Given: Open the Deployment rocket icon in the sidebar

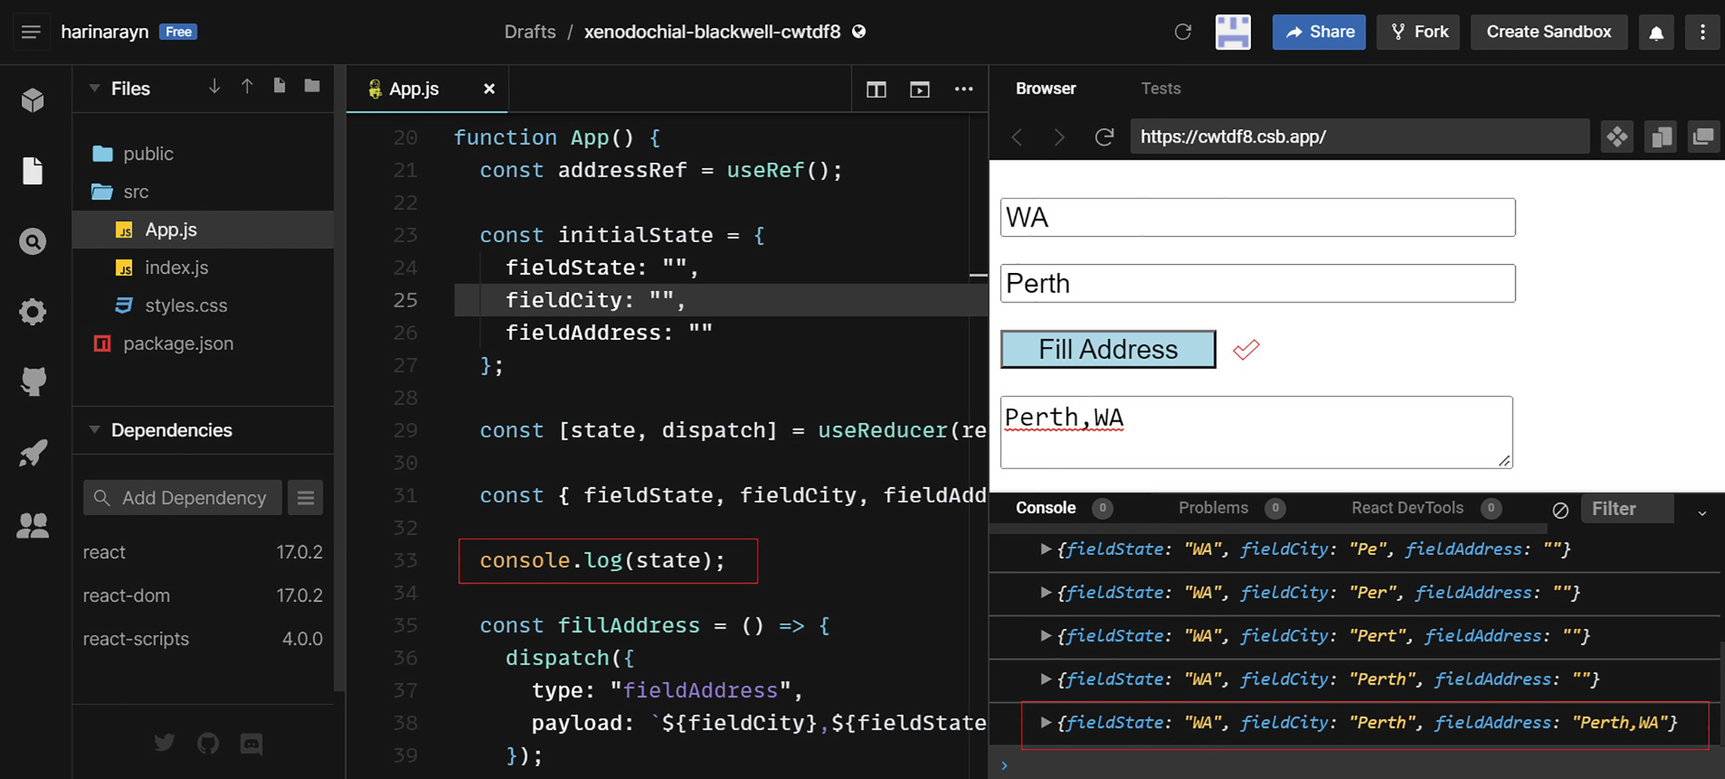Looking at the screenshot, I should [33, 453].
